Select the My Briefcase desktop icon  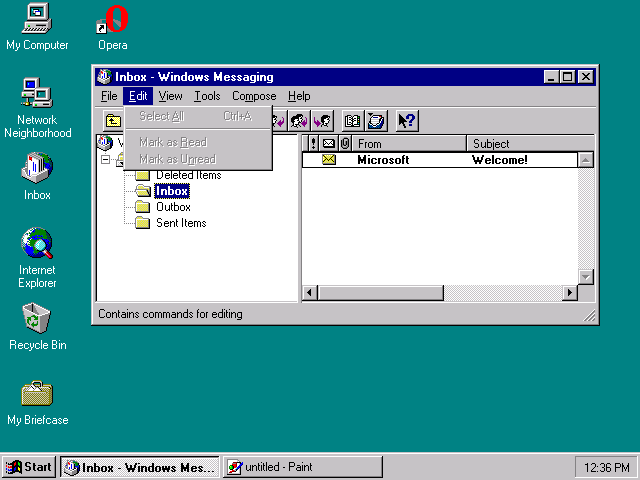[x=37, y=403]
